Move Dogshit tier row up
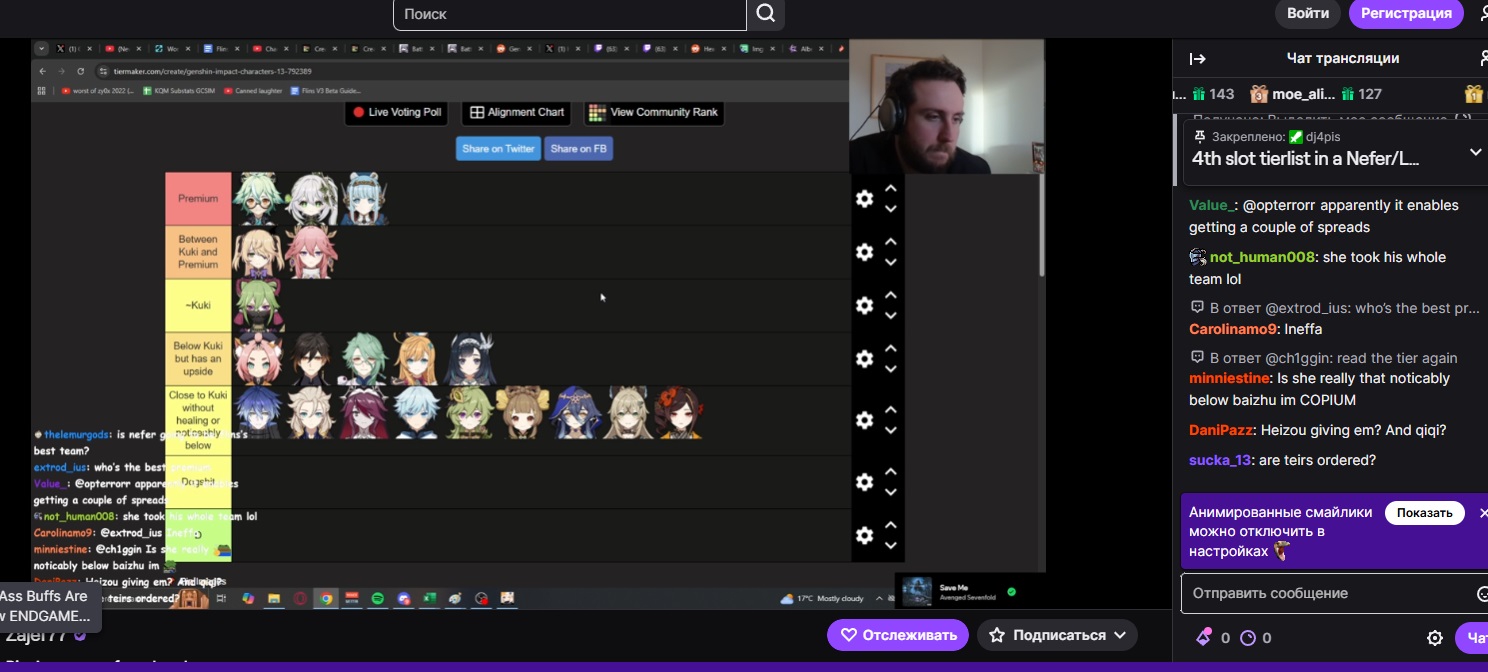The height and width of the screenshot is (672, 1488). tap(890, 471)
